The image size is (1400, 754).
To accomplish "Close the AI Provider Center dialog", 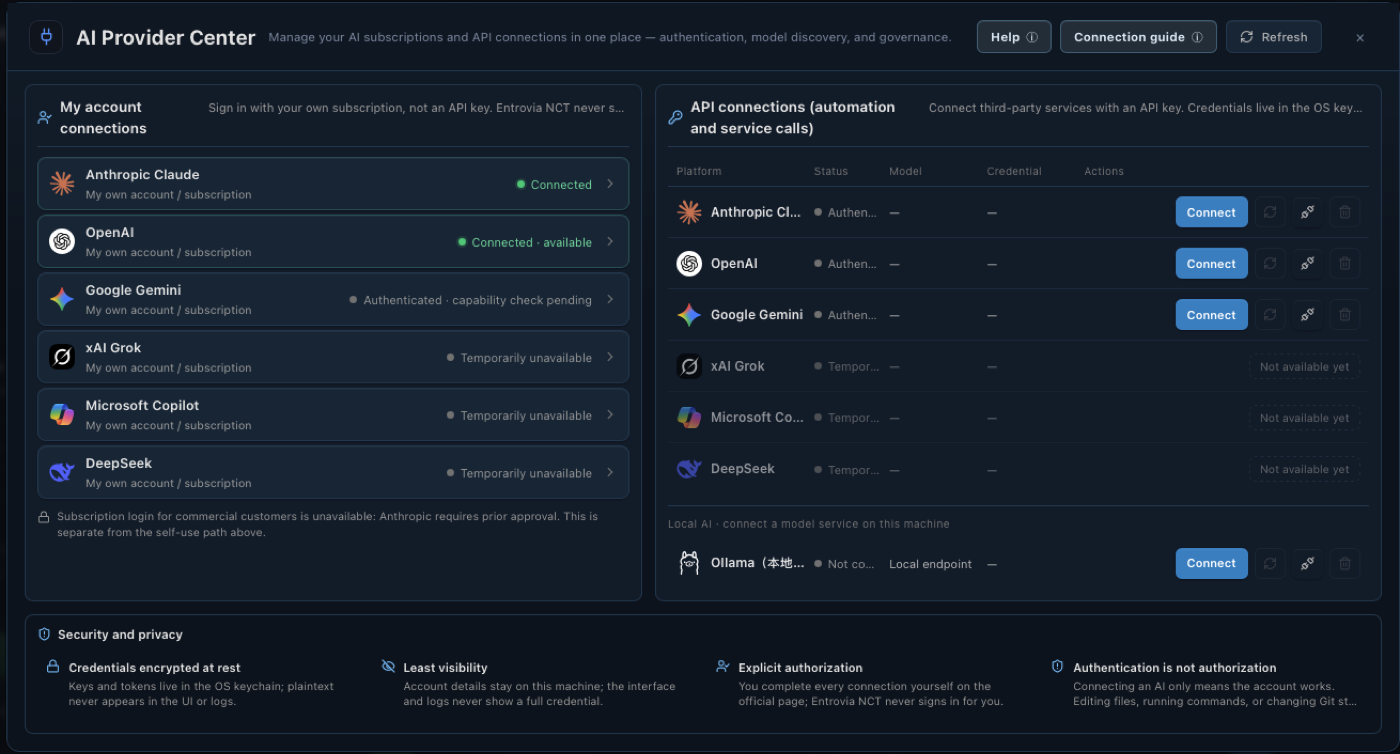I will [1360, 38].
